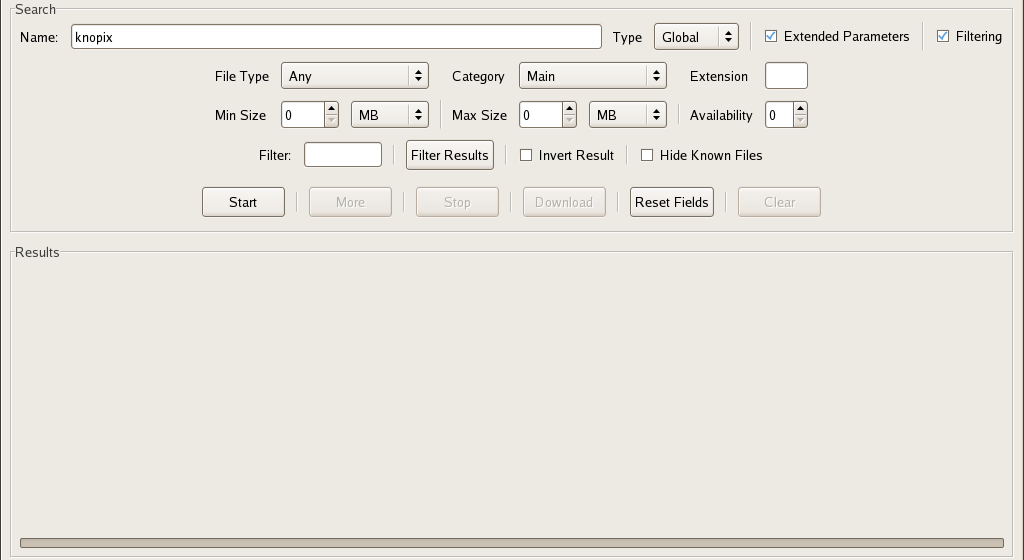Click into the Filter text field
1024x560 pixels.
point(343,155)
